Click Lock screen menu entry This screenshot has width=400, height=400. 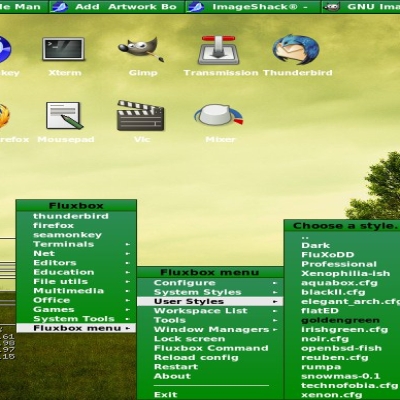(210, 339)
